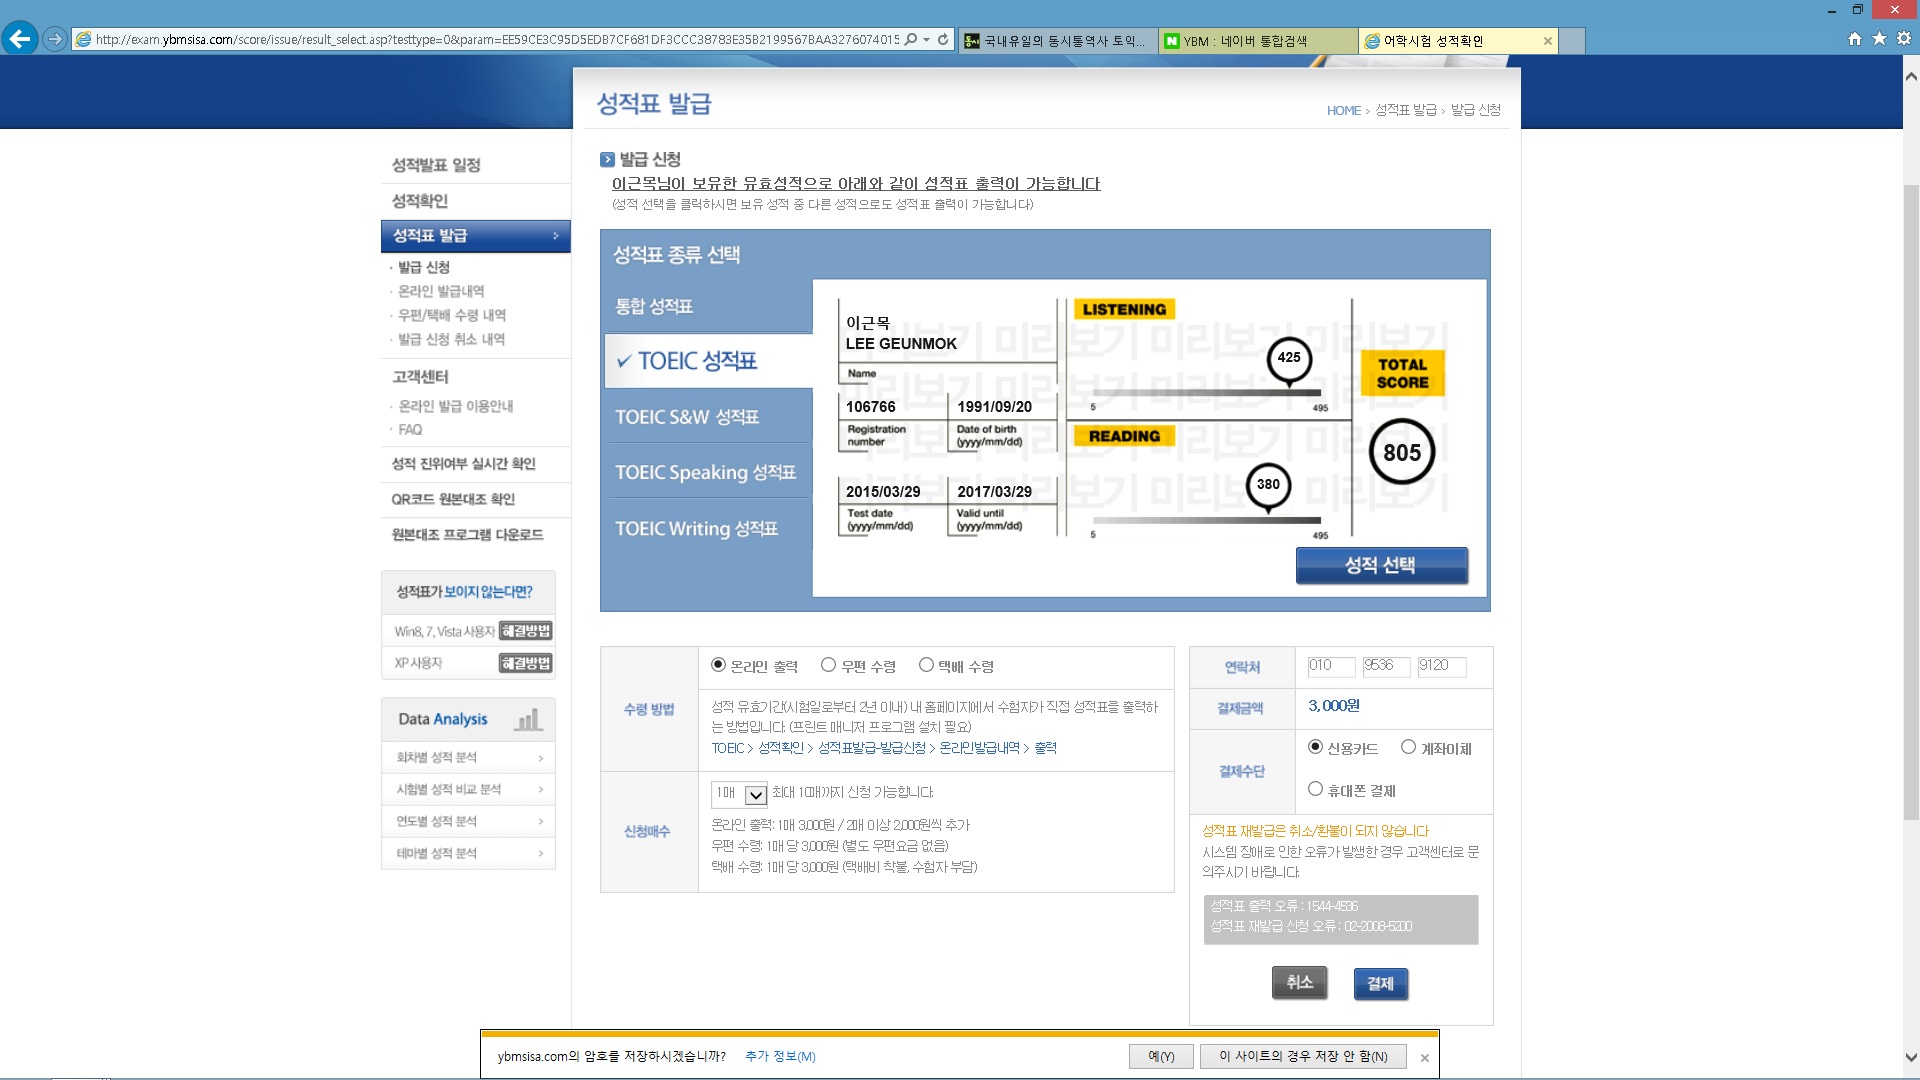The image size is (1920, 1080).
Task: Open QR코드 원본대조 확인 menu
Action: click(x=453, y=499)
